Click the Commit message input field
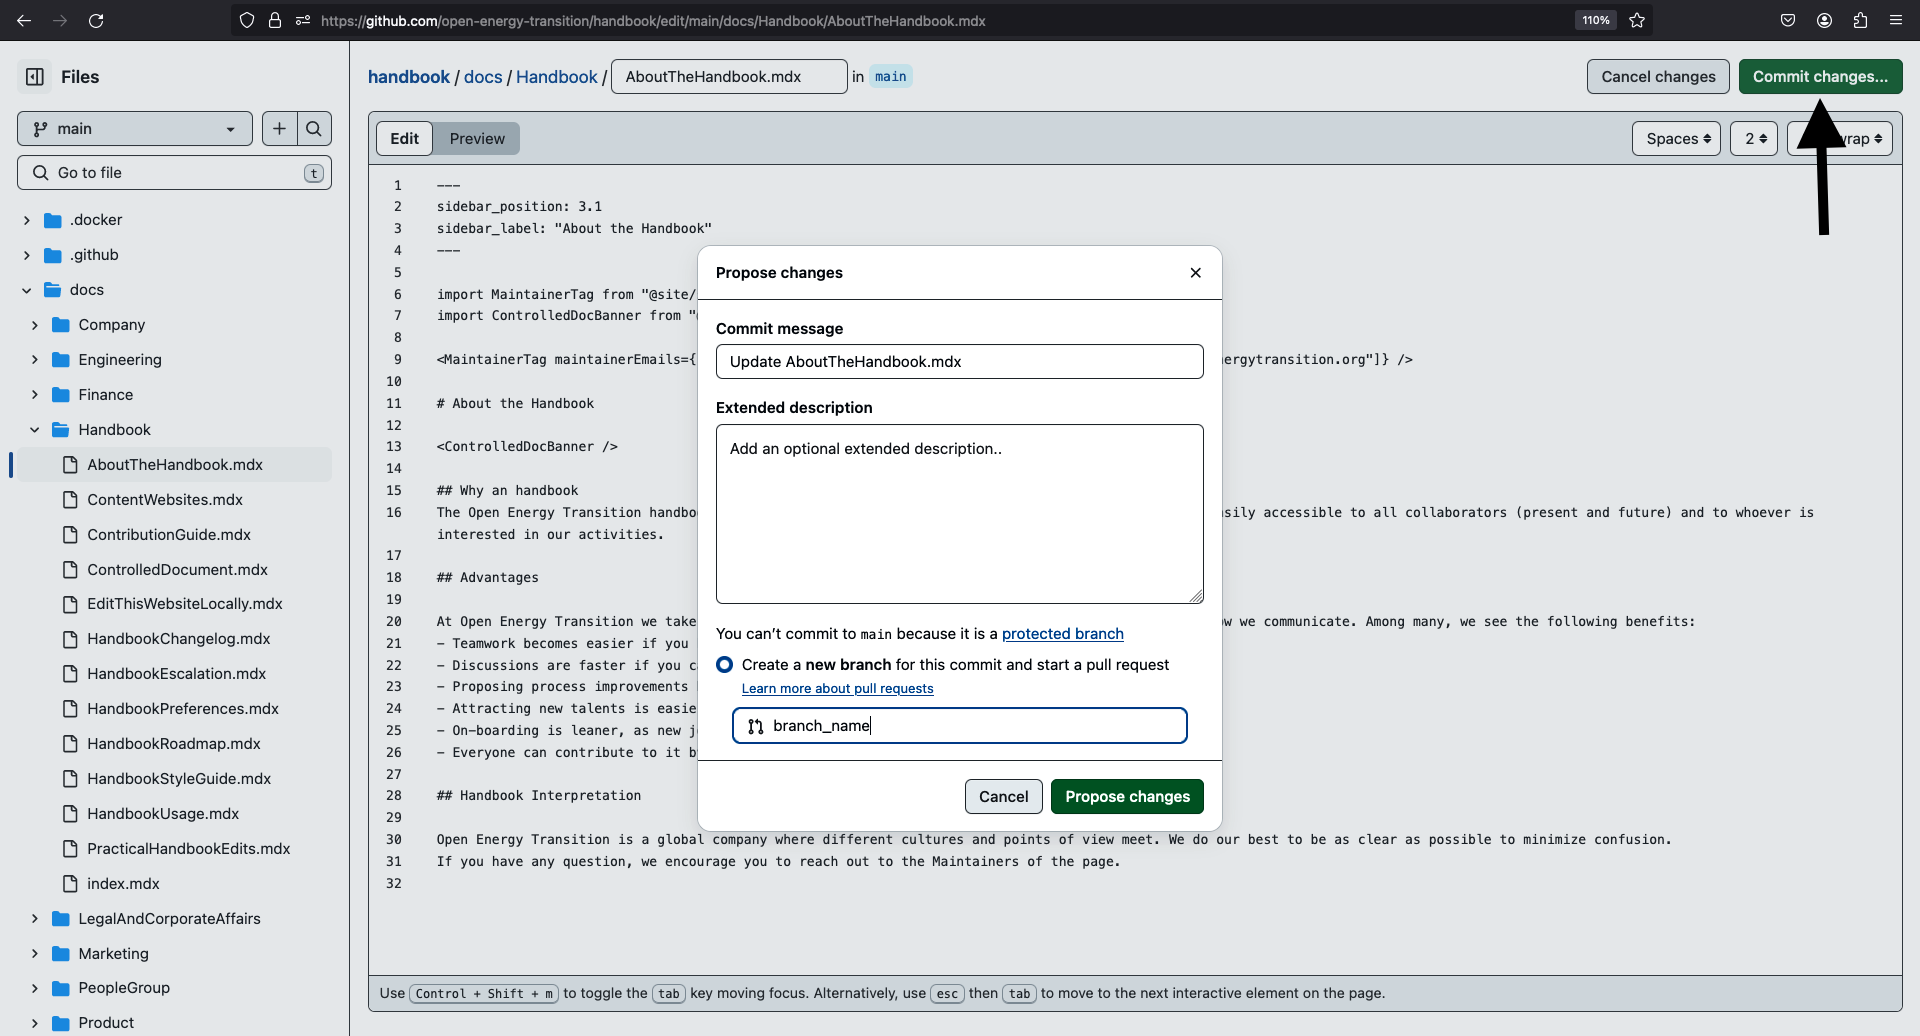 (959, 362)
